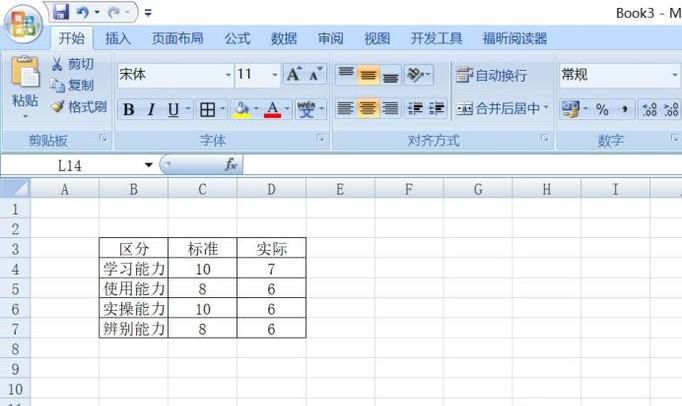Image resolution: width=682 pixels, height=406 pixels.
Task: Apply yellow fill color to cell
Action: pyautogui.click(x=241, y=109)
